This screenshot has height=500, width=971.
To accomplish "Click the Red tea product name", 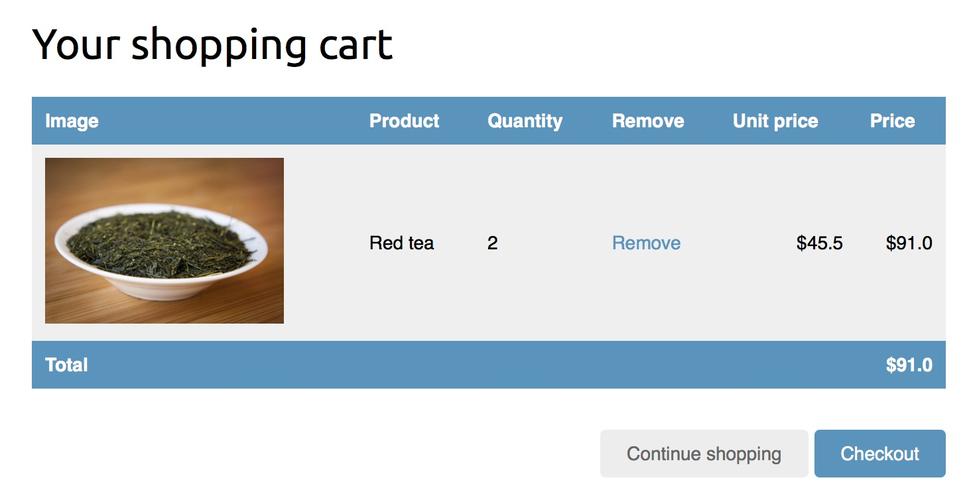I will (x=401, y=243).
